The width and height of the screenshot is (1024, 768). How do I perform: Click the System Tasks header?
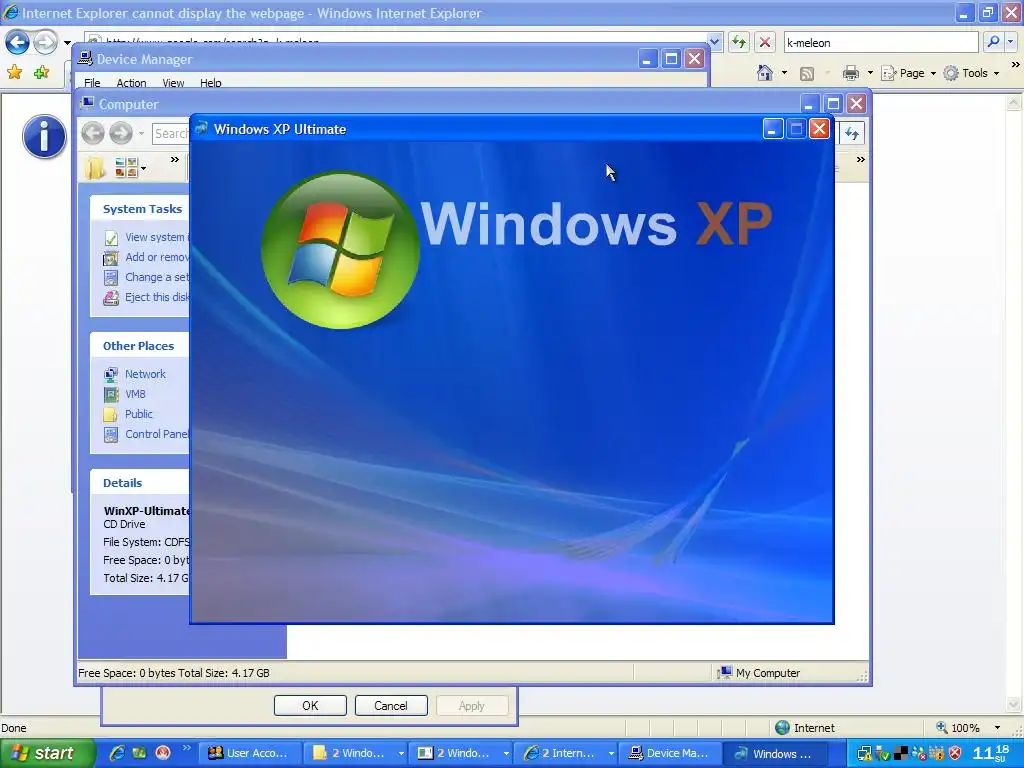pos(142,209)
